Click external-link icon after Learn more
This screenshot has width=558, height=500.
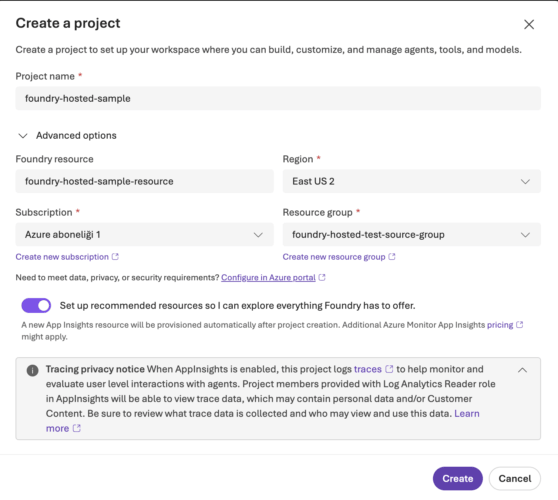77,428
